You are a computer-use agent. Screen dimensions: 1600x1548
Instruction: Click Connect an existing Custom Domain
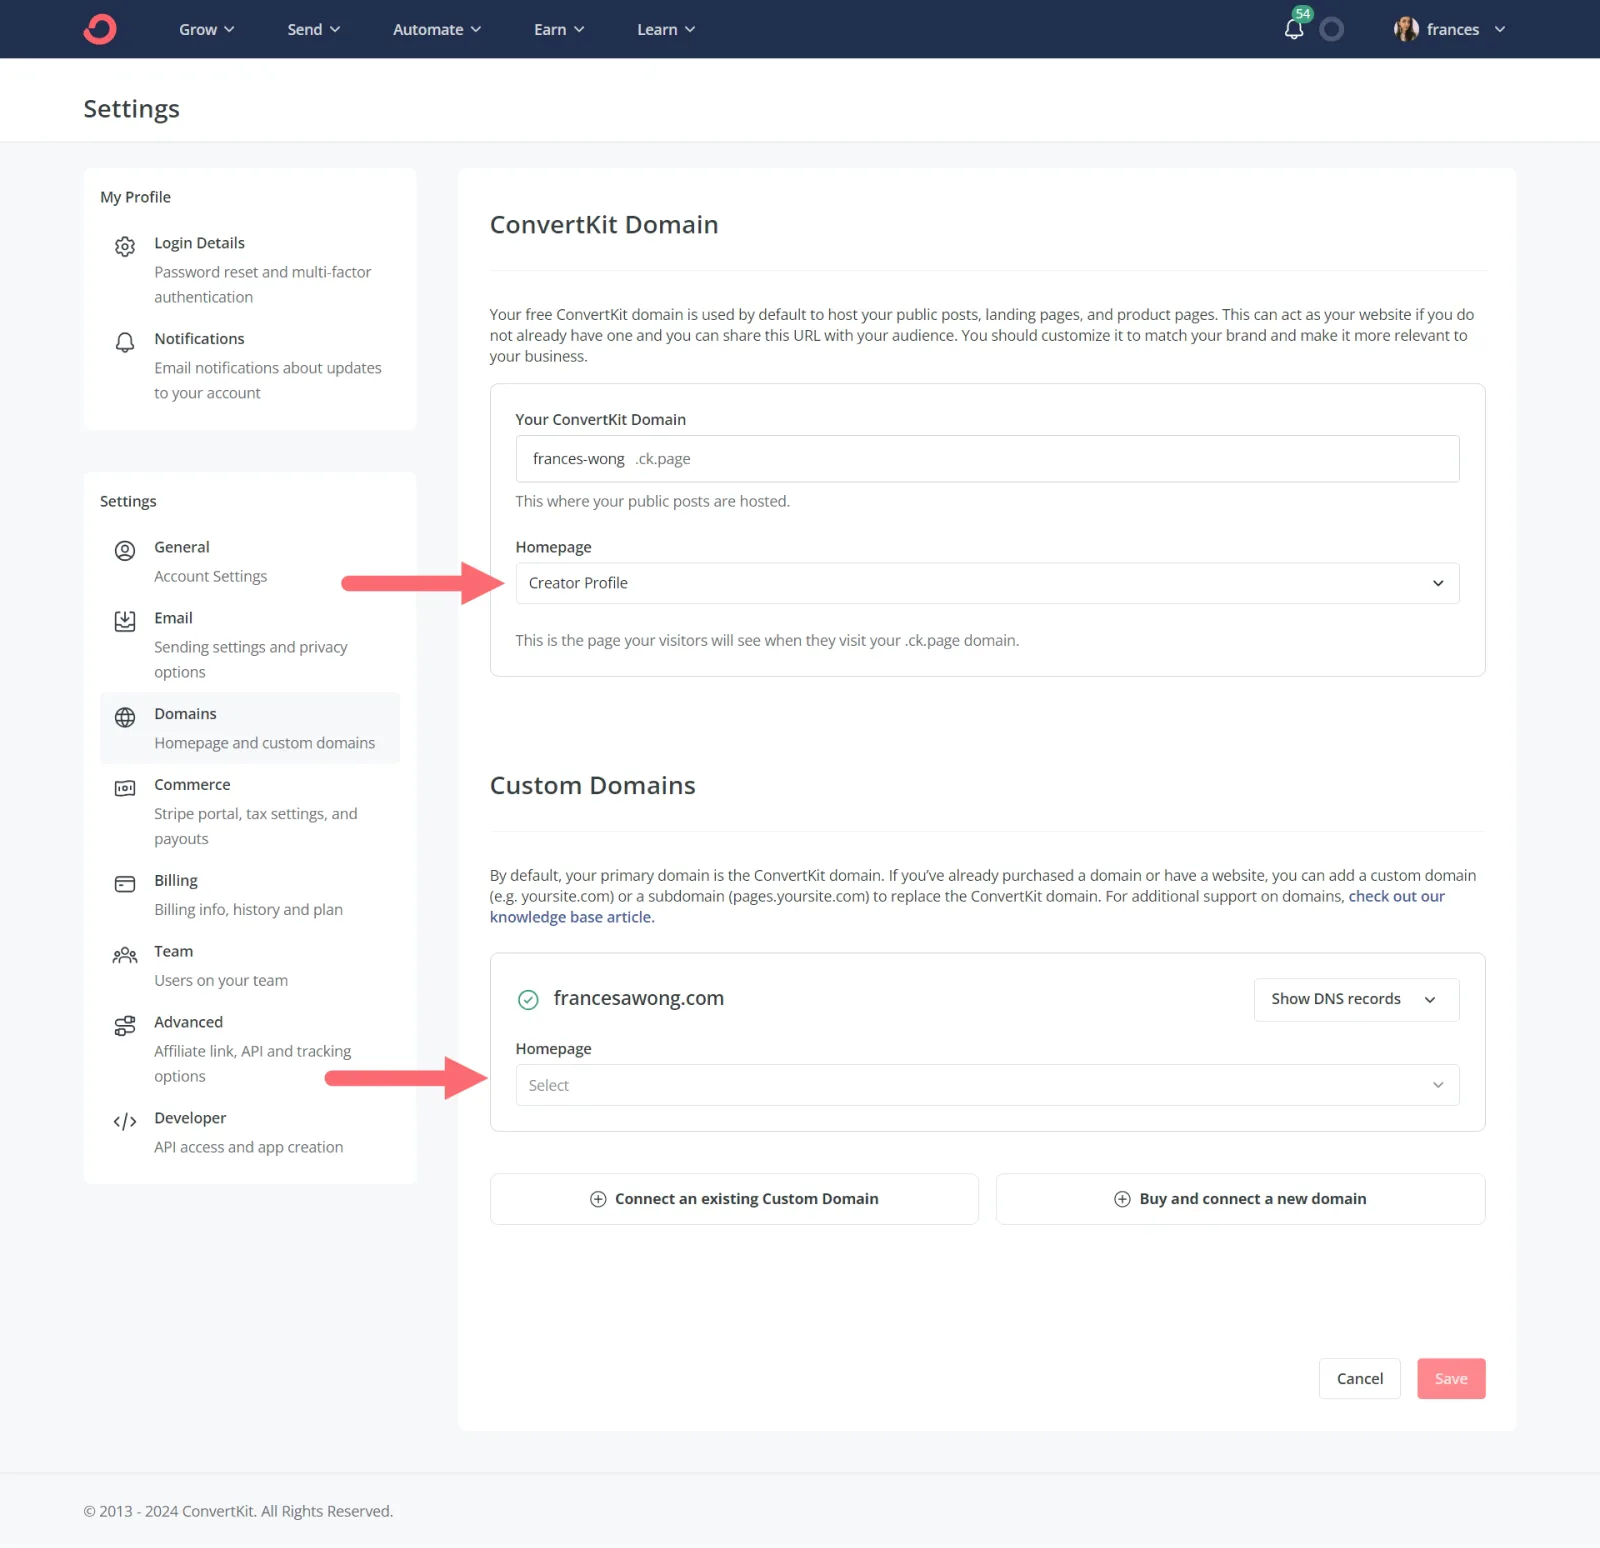(x=734, y=1199)
